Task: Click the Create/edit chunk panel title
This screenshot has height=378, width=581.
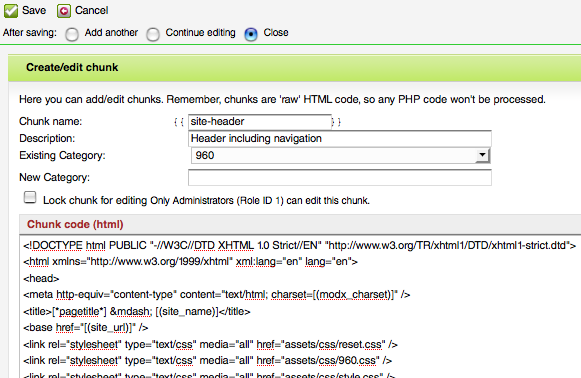Action: pyautogui.click(x=72, y=67)
